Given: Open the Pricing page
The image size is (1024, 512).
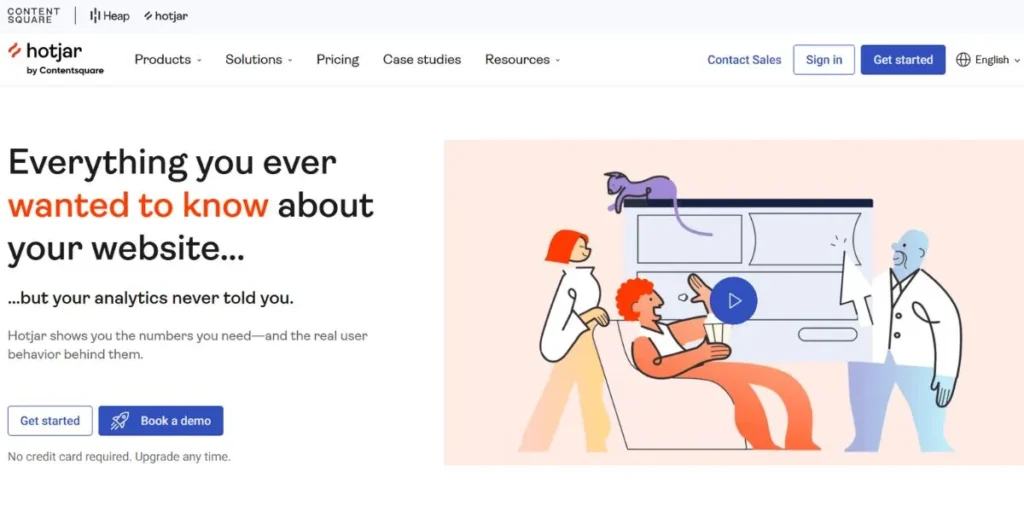Looking at the screenshot, I should [x=338, y=59].
